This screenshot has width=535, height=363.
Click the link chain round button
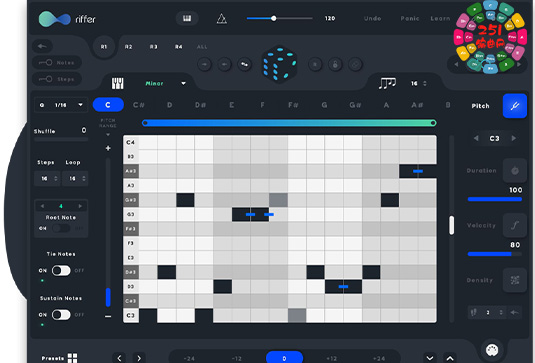coord(356,64)
